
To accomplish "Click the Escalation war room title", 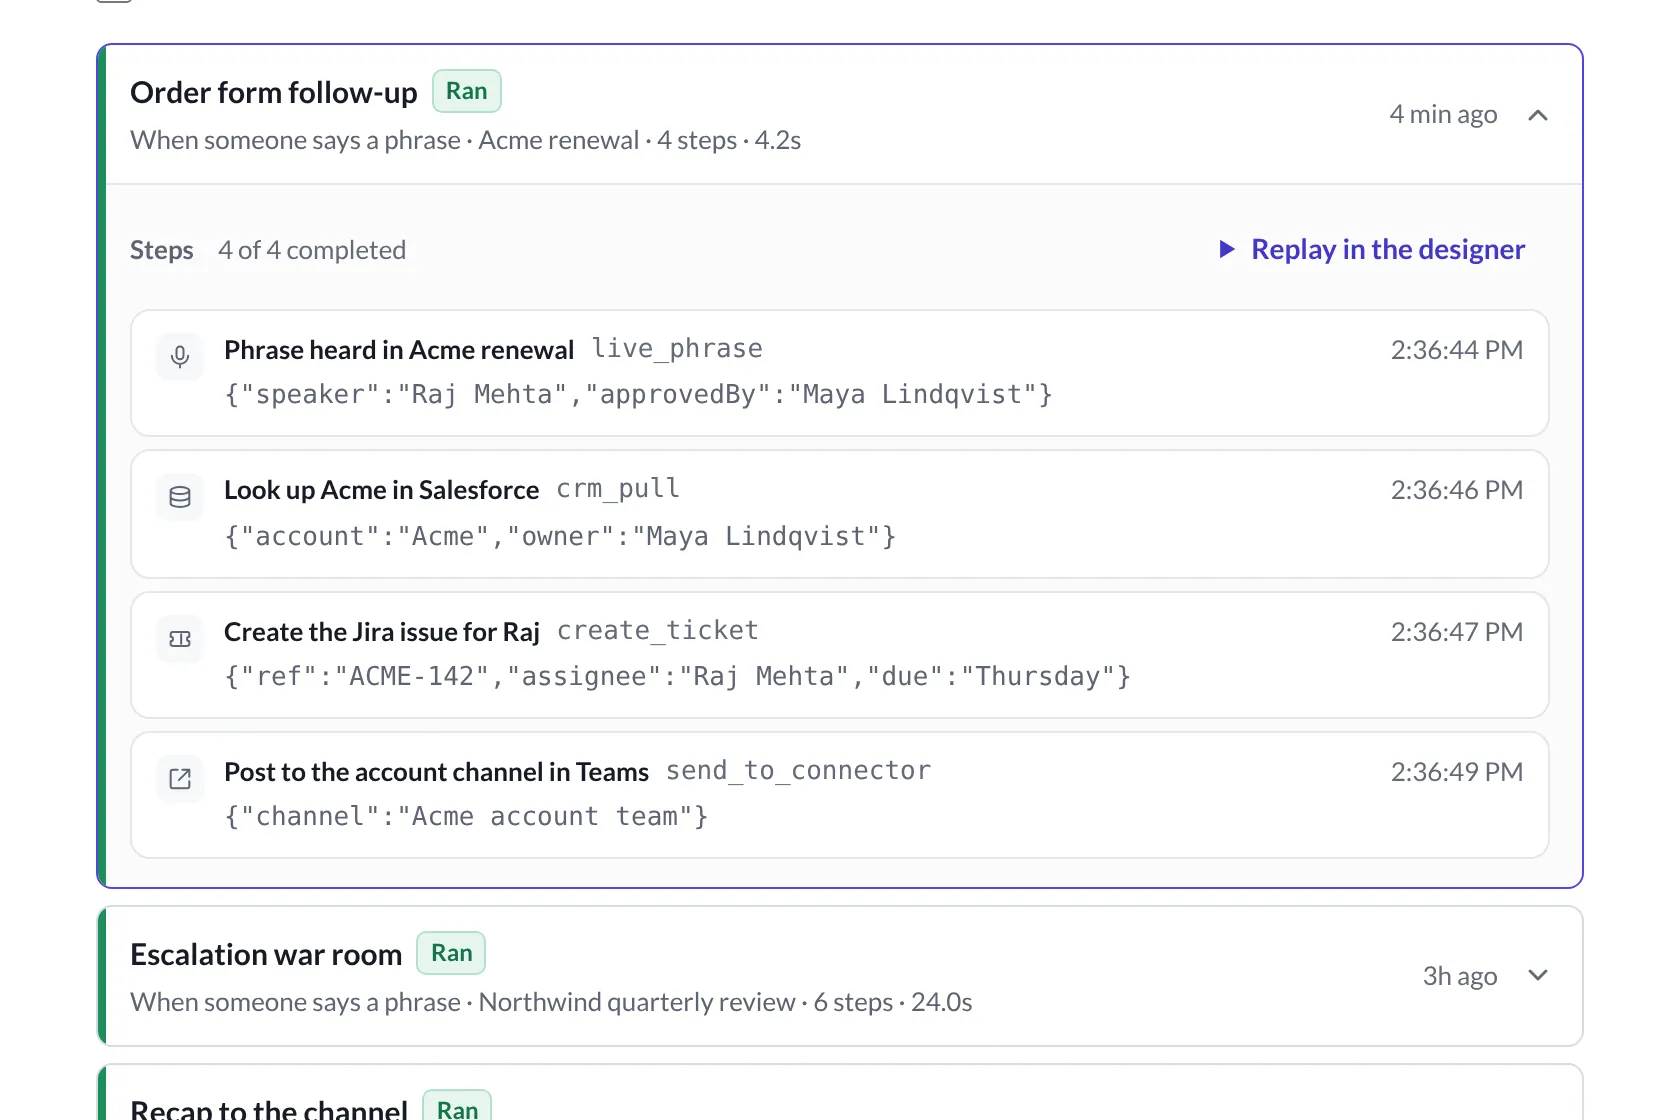I will pyautogui.click(x=266, y=954).
